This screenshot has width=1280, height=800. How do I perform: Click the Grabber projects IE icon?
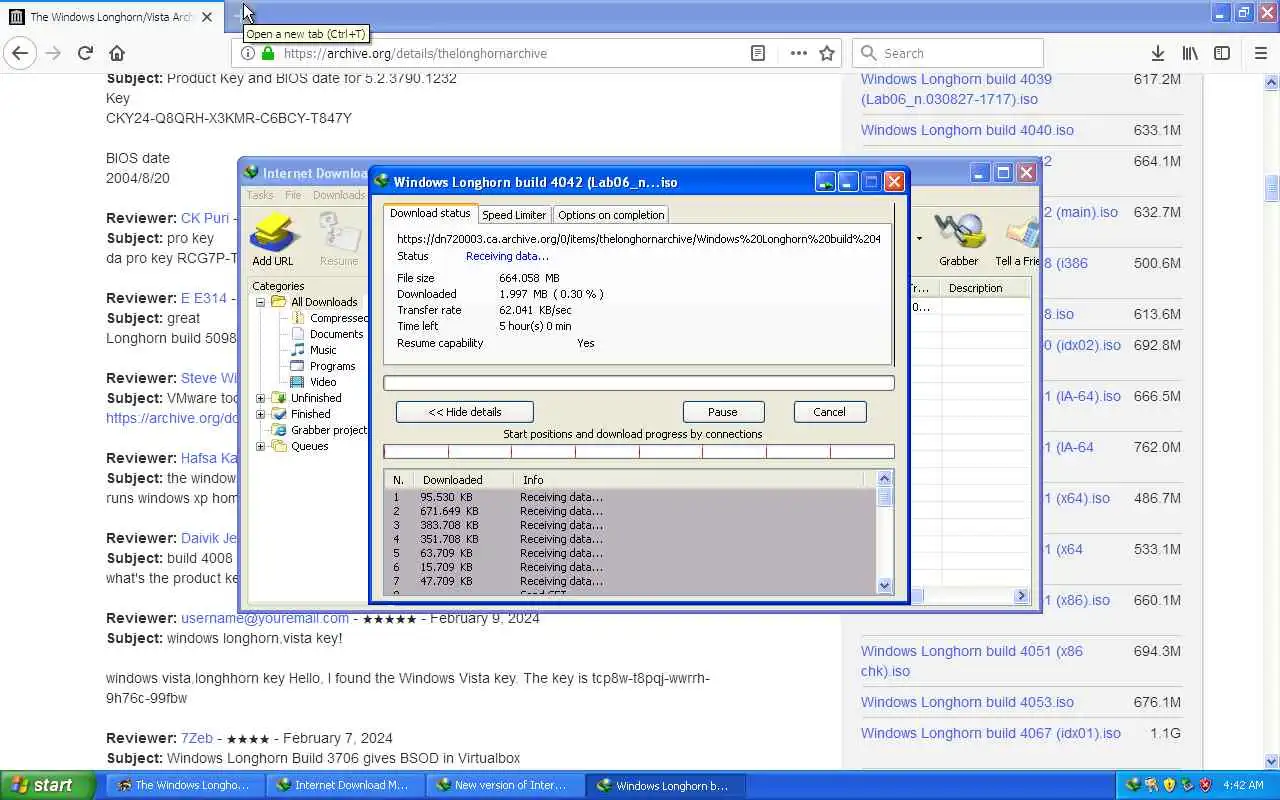coord(280,430)
